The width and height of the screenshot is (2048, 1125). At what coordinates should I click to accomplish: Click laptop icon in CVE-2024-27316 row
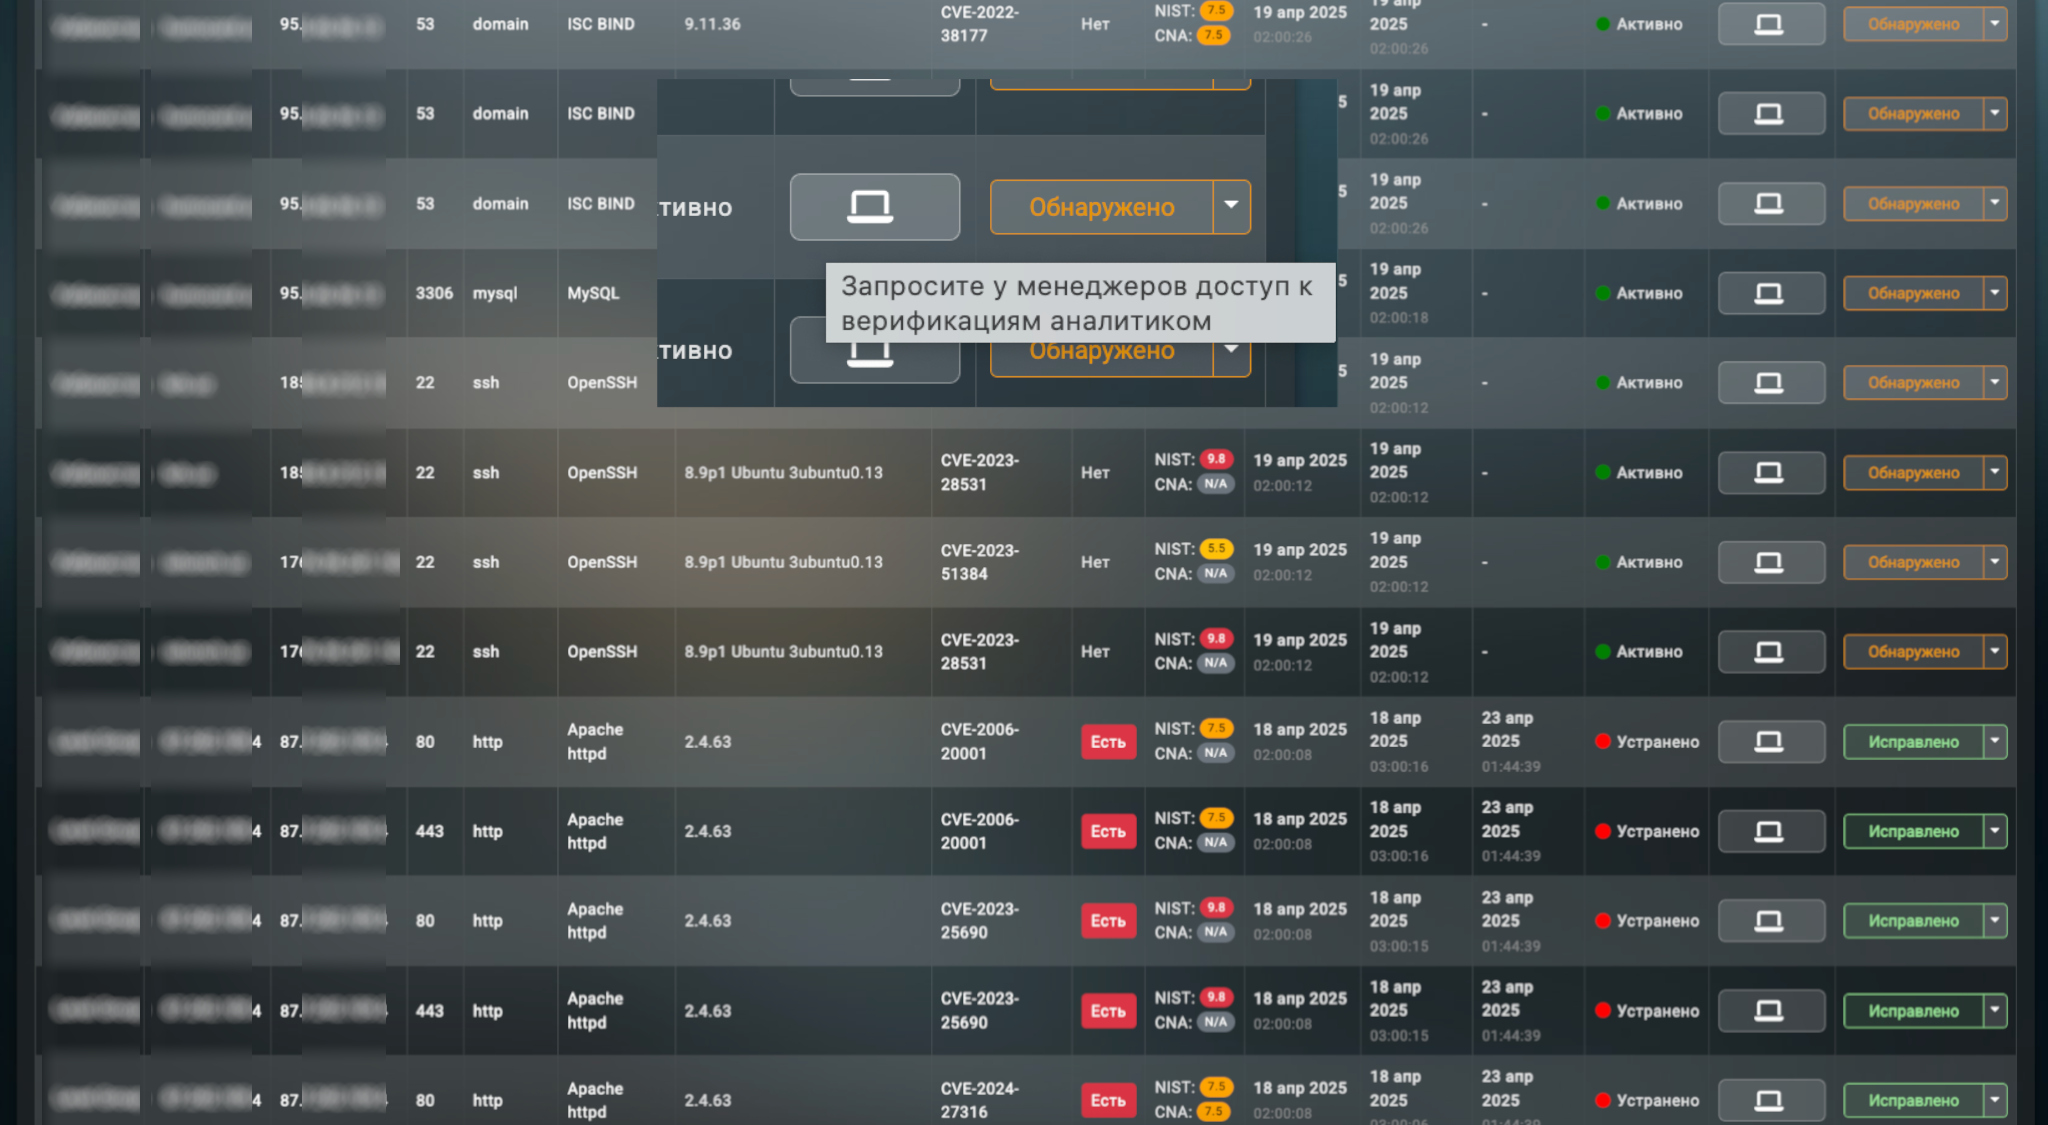point(1770,1100)
